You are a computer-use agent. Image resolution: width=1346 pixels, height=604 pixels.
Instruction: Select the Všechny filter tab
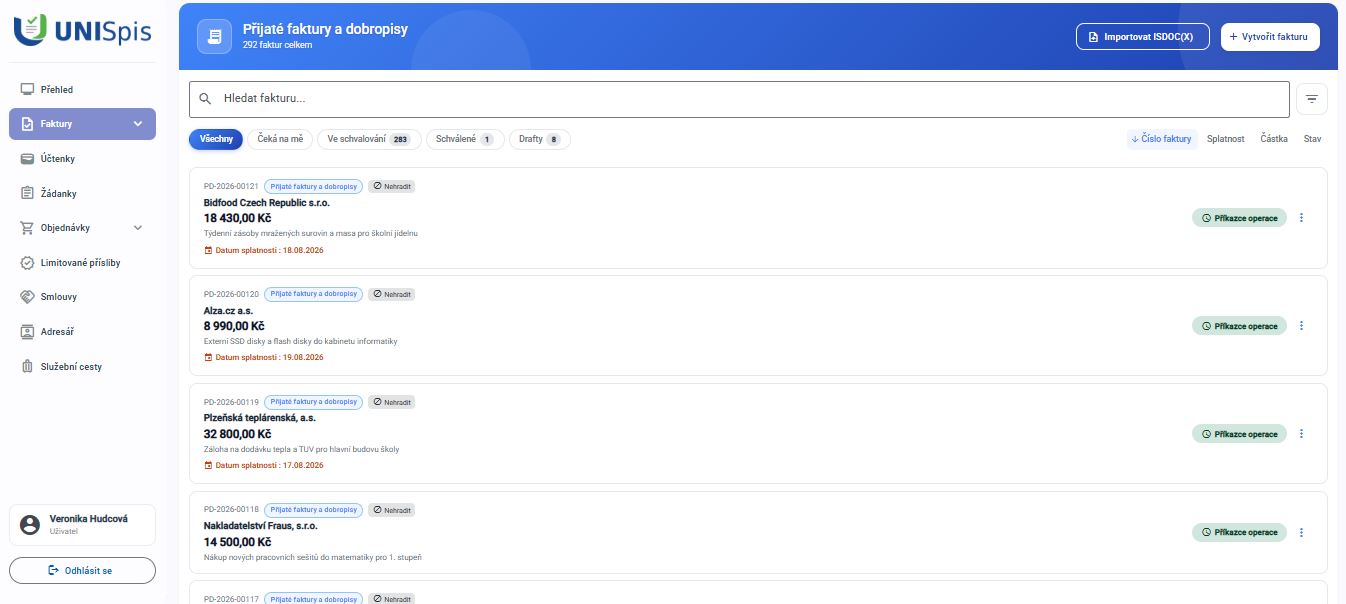point(216,139)
